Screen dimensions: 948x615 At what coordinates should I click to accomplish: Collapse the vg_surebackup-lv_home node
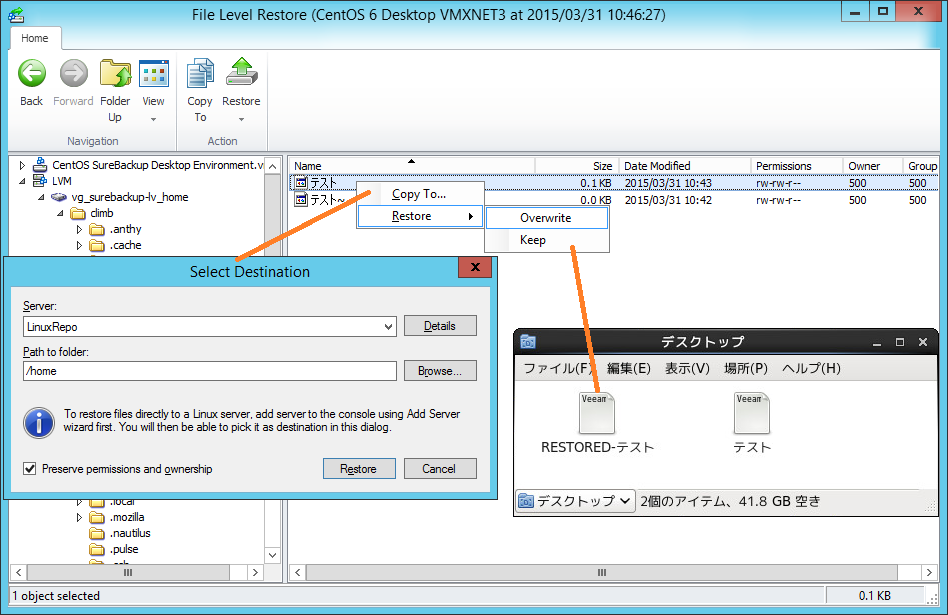[41, 197]
